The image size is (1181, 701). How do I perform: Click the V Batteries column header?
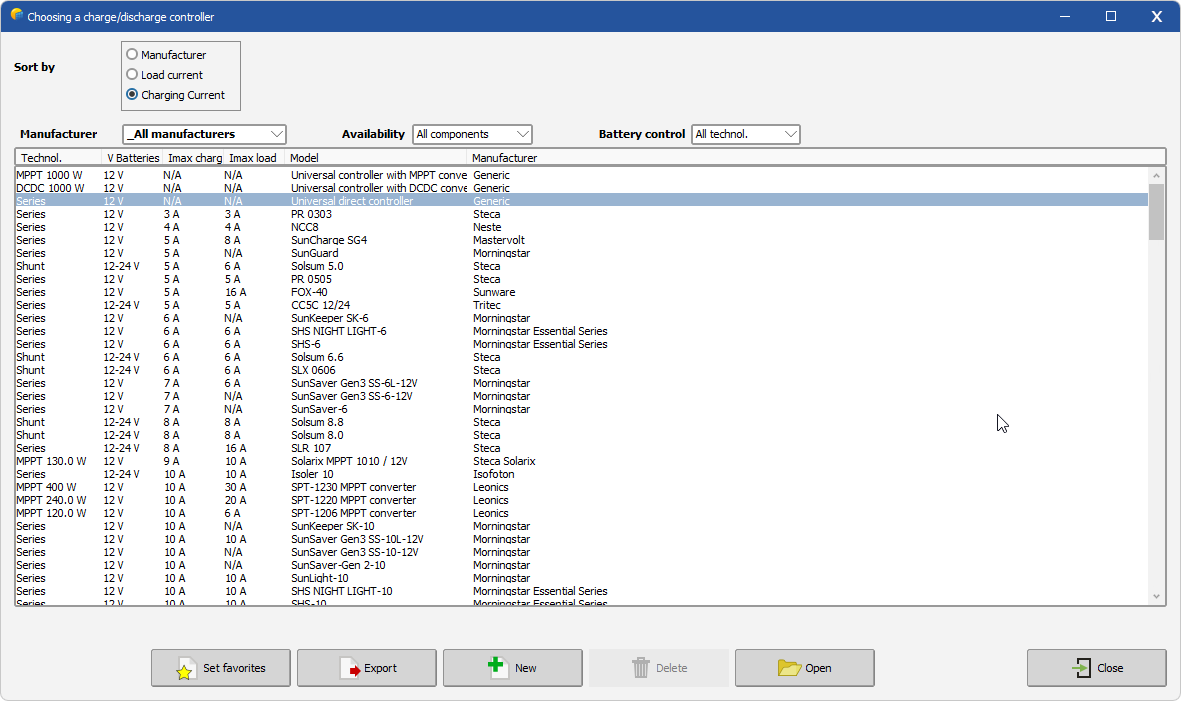[x=133, y=158]
